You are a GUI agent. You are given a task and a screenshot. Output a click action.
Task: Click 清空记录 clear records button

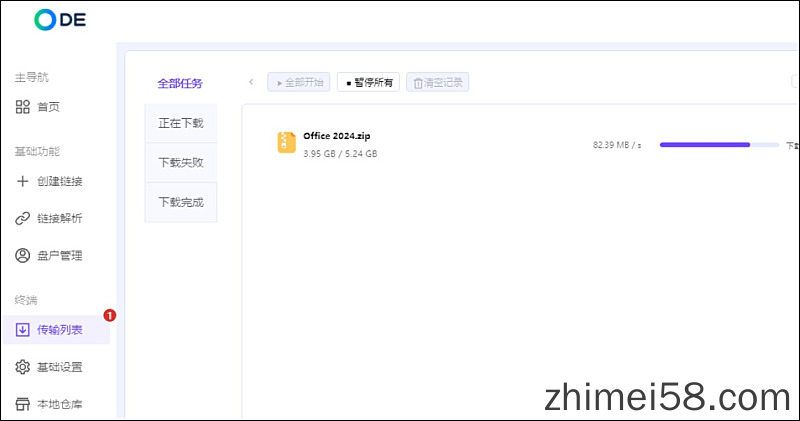point(437,82)
